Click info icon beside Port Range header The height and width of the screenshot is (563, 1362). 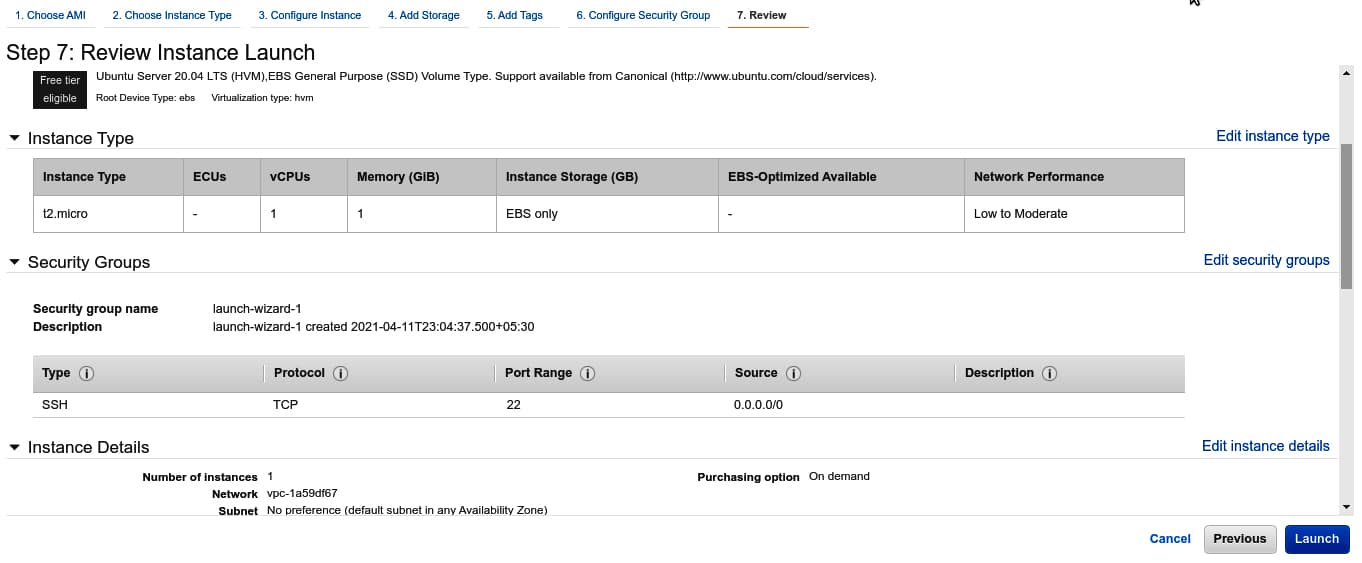[x=588, y=373]
